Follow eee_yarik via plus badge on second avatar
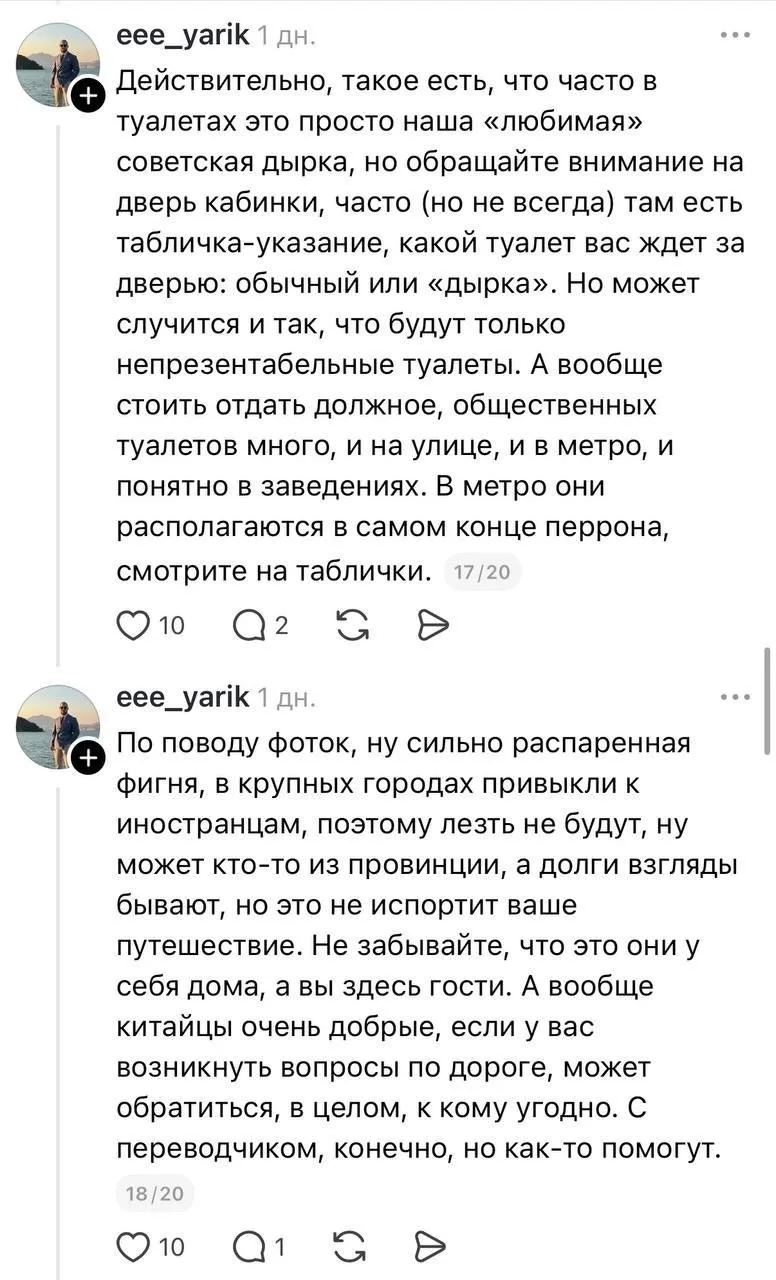The height and width of the screenshot is (1280, 776). click(x=89, y=759)
